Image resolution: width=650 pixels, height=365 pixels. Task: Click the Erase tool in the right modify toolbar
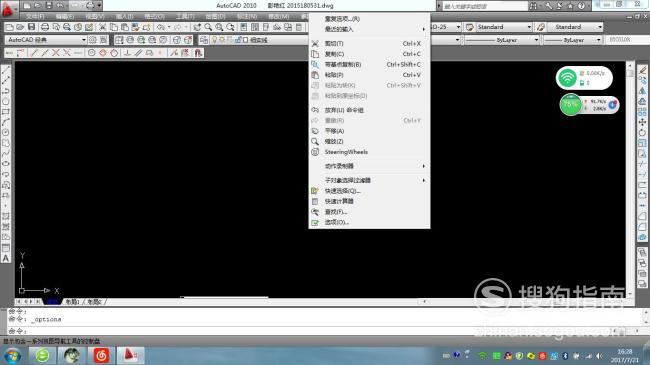642,70
